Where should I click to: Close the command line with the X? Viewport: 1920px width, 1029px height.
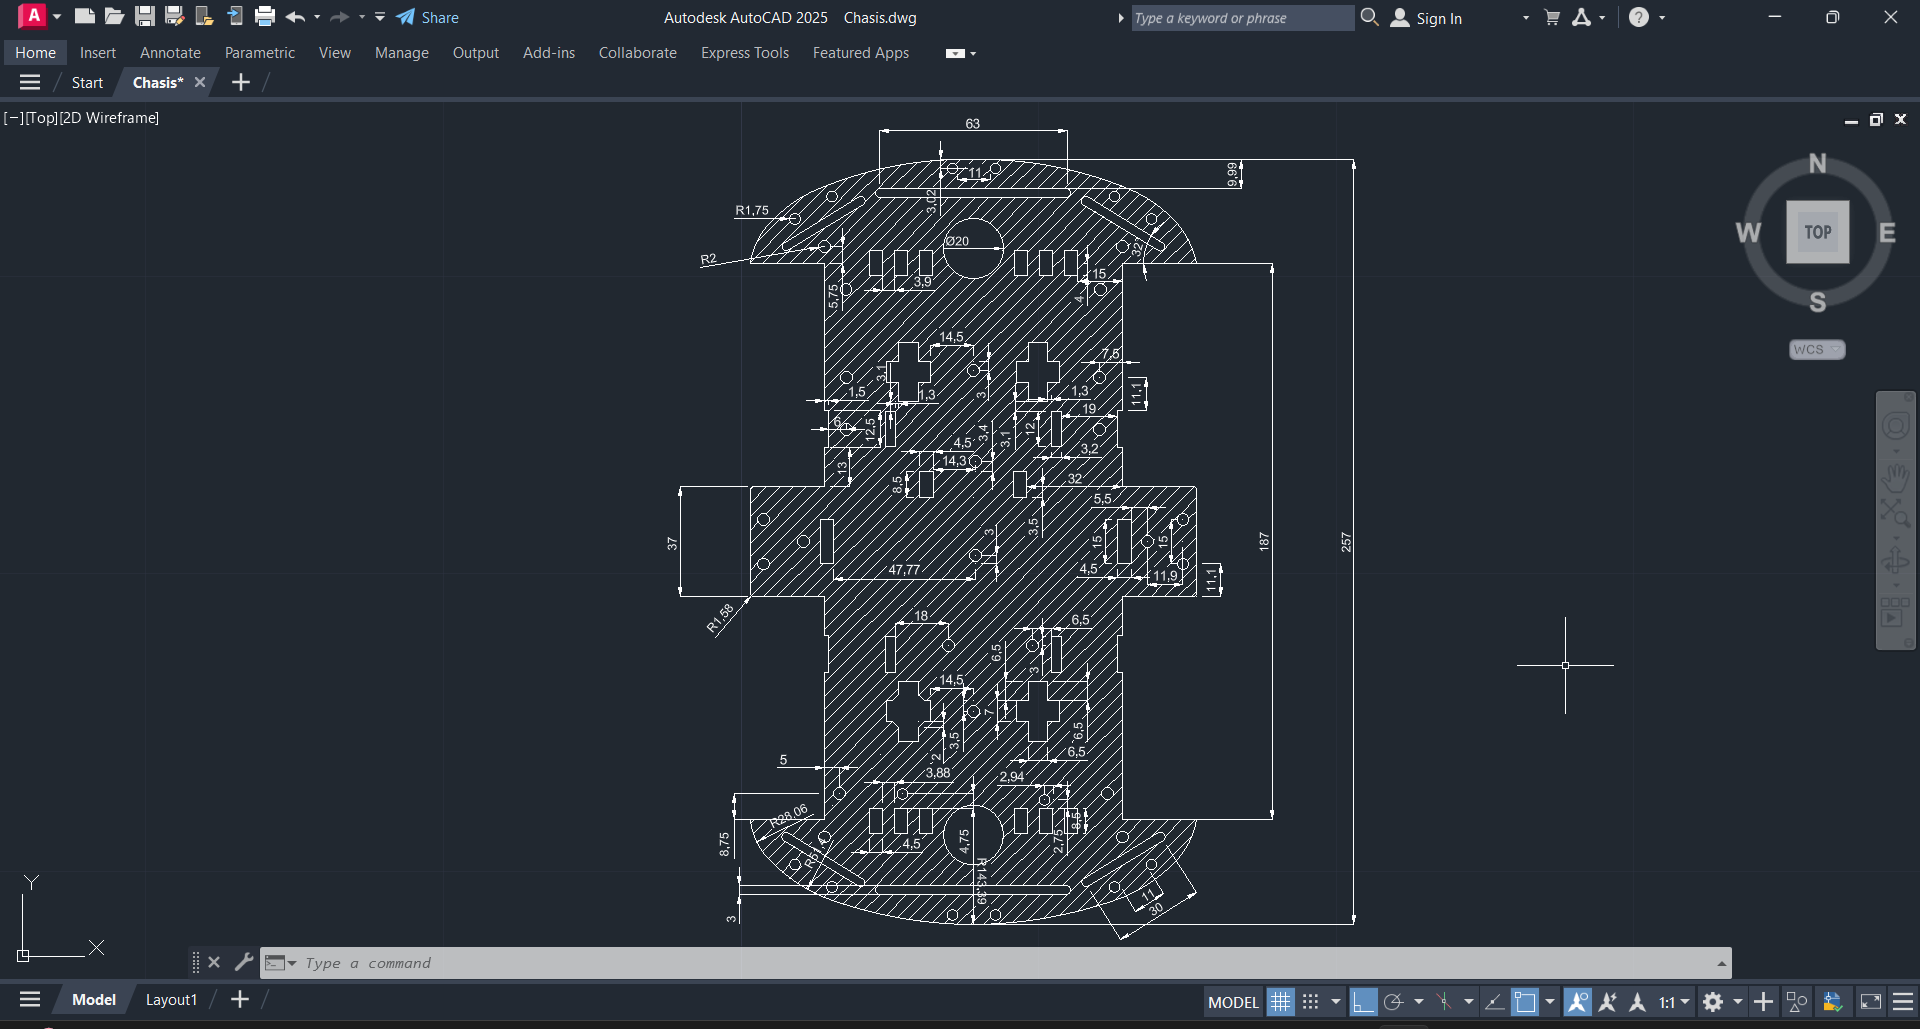tap(214, 962)
